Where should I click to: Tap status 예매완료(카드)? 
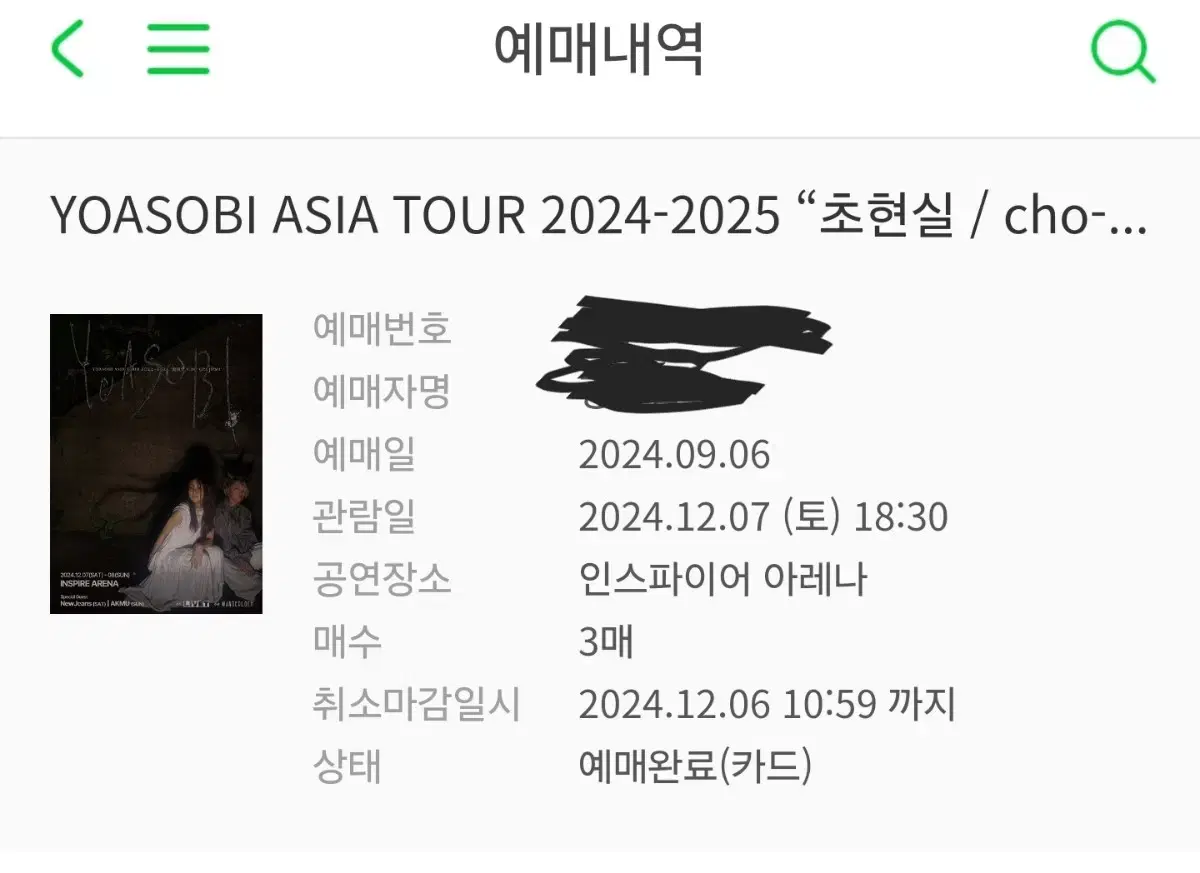[x=696, y=767]
